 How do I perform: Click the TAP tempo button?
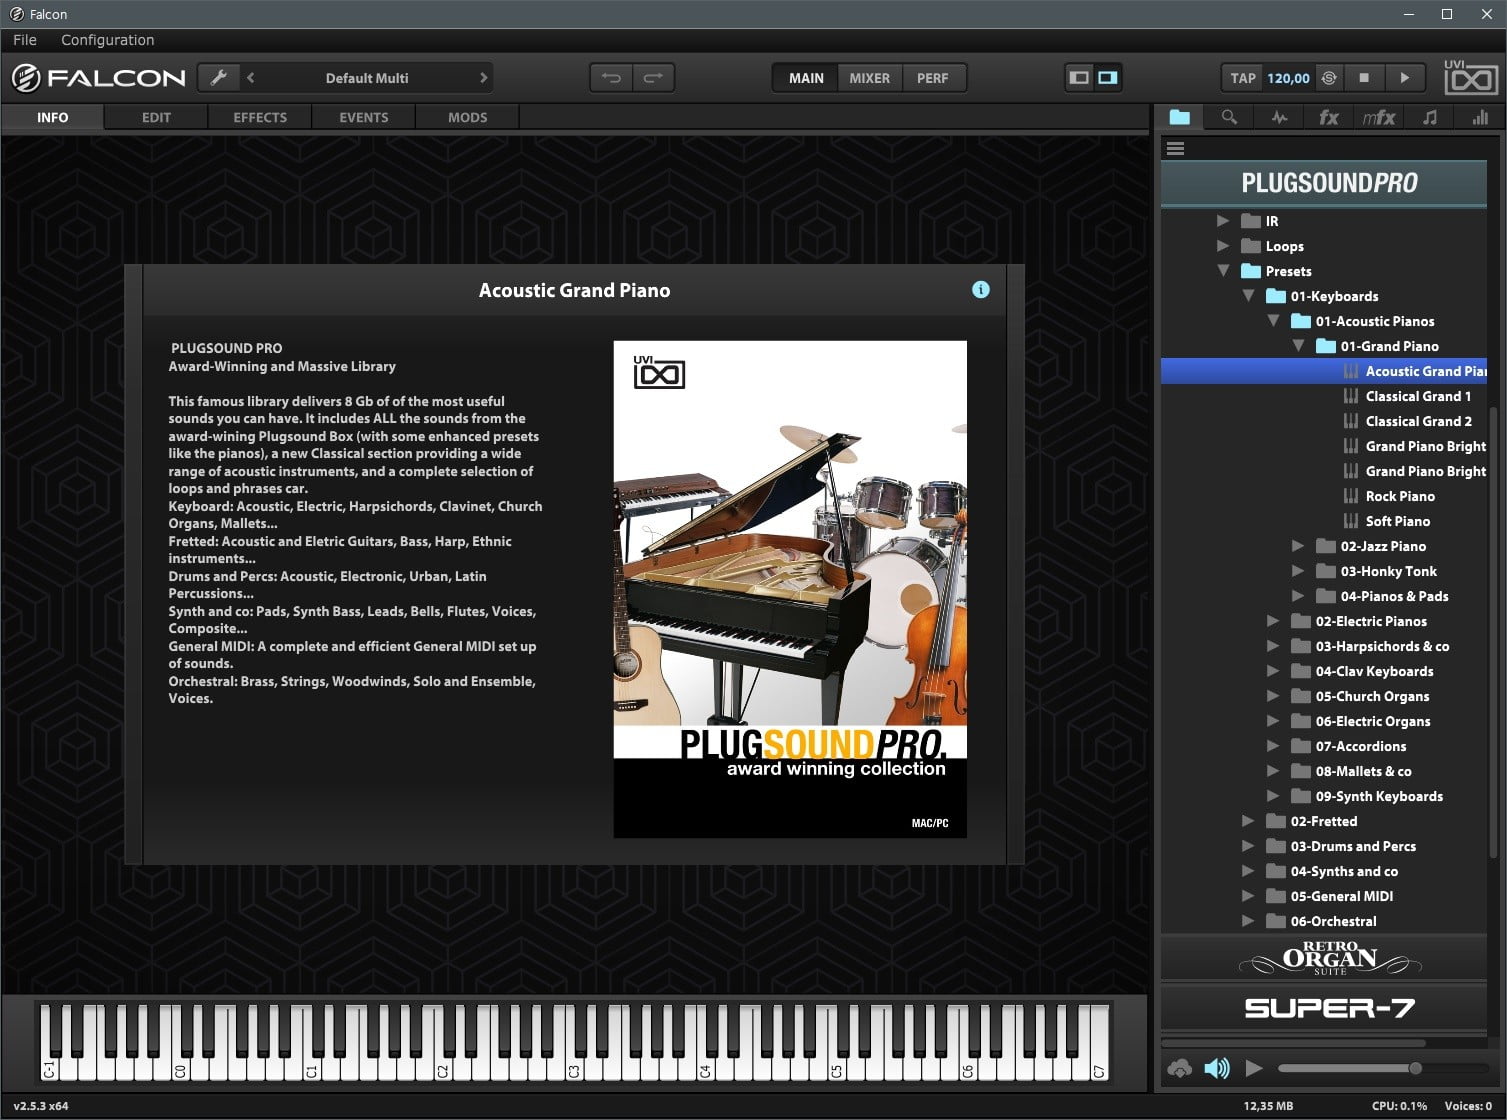point(1243,78)
